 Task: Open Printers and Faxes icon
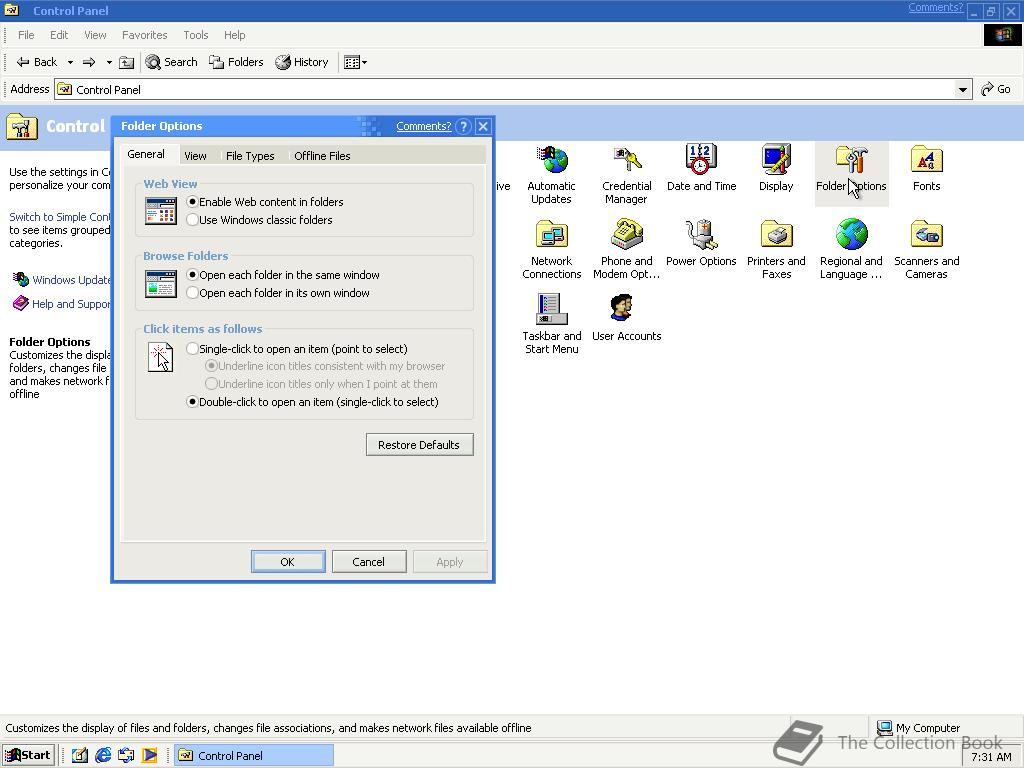(776, 249)
